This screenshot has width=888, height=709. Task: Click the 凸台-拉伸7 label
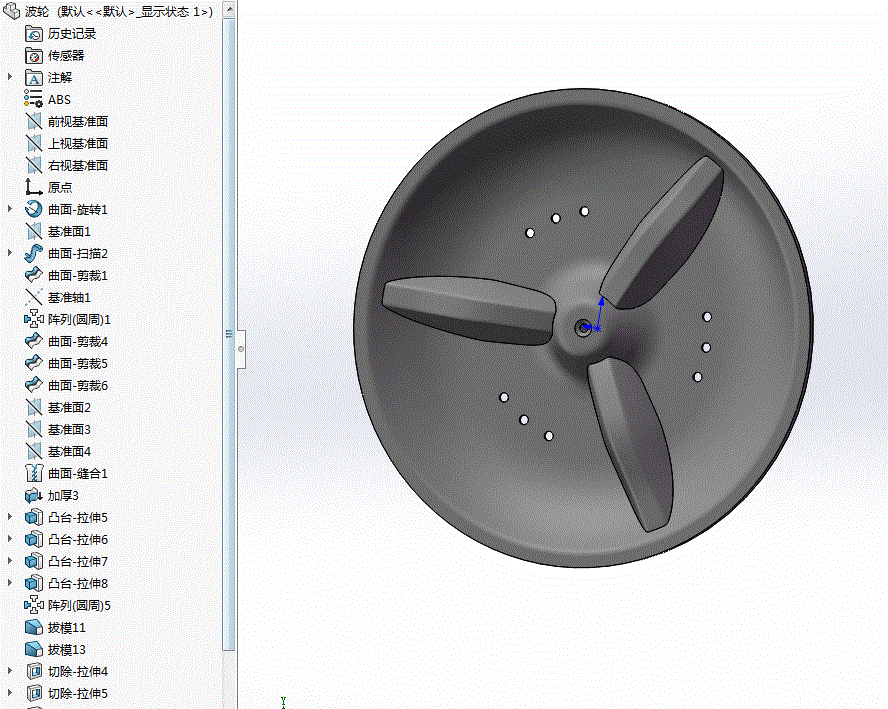pos(78,562)
